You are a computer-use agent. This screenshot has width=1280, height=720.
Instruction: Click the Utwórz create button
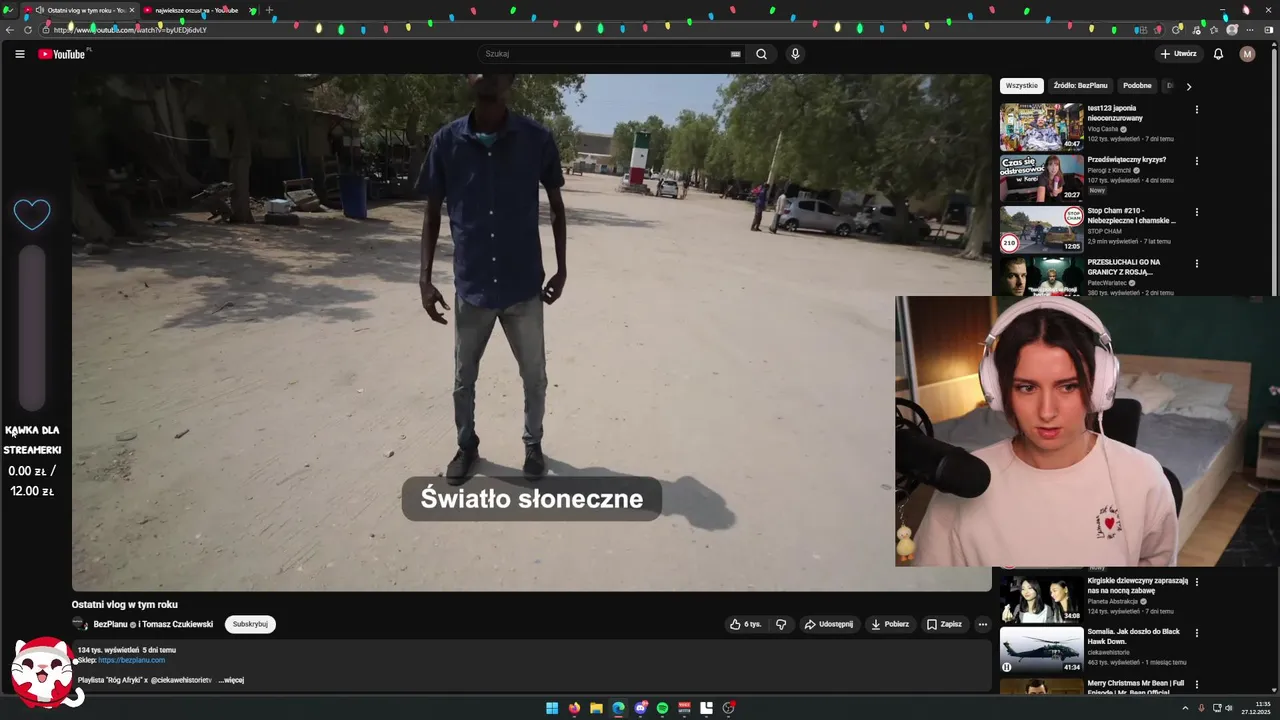(x=1178, y=54)
